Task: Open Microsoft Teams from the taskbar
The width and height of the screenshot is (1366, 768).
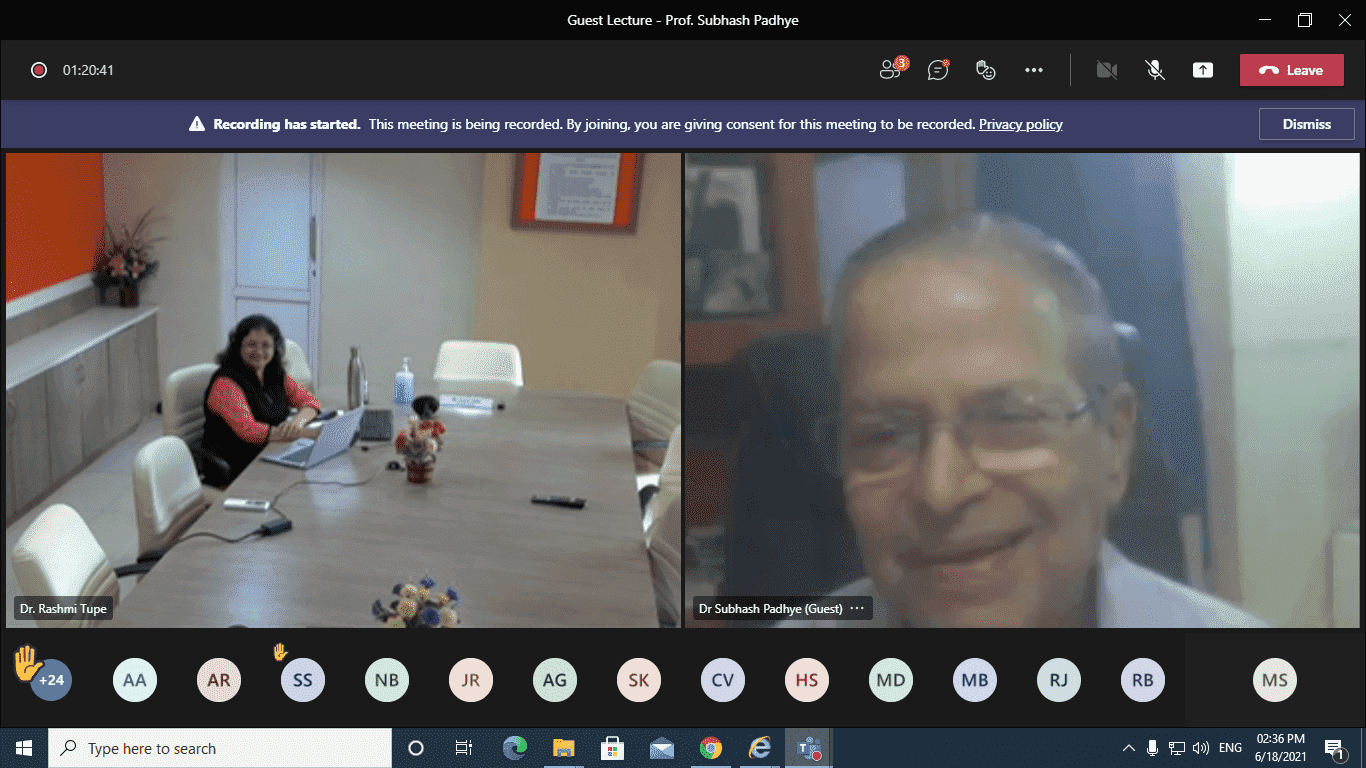Action: pos(808,748)
